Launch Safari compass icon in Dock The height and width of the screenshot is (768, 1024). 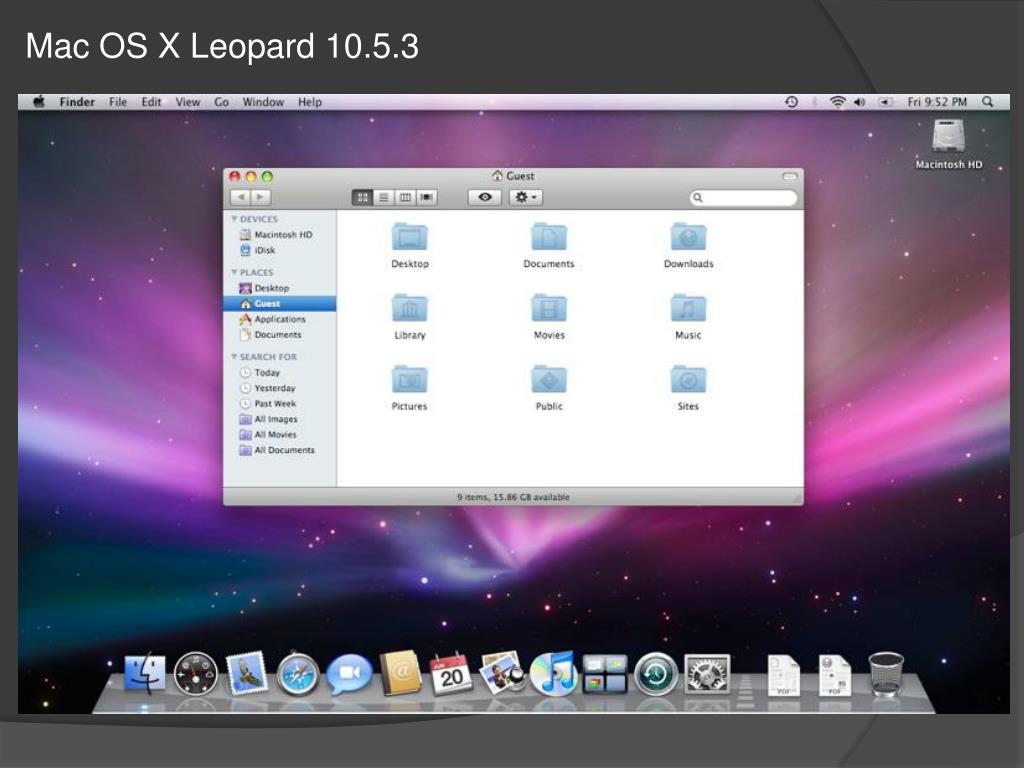tap(298, 674)
